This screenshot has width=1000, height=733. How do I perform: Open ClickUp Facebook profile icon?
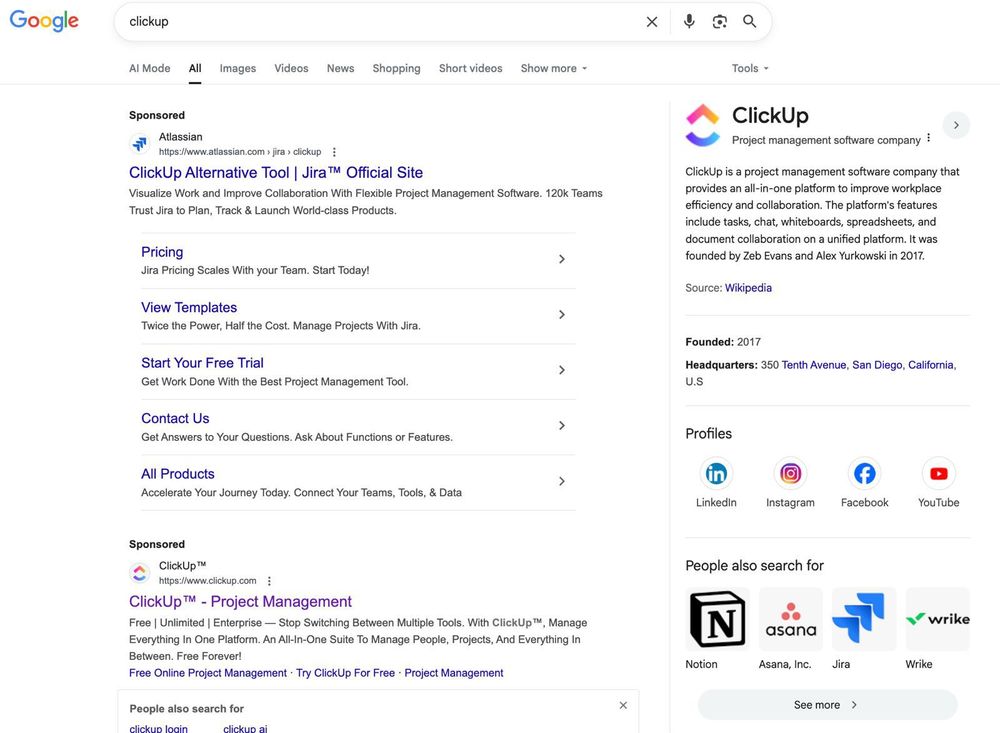(x=864, y=473)
